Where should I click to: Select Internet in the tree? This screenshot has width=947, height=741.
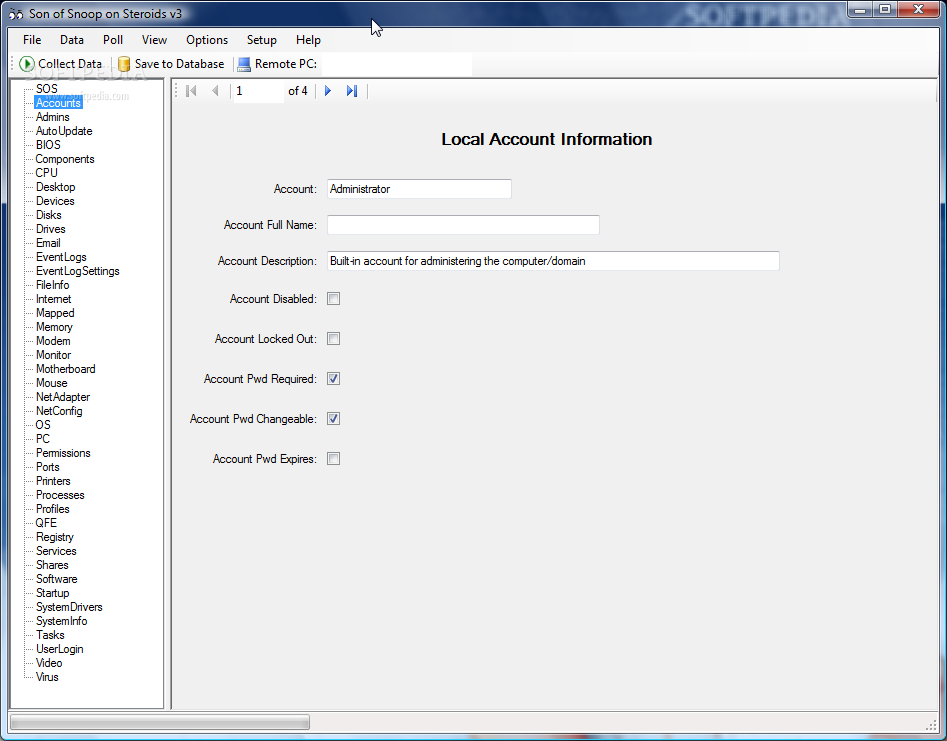click(54, 299)
